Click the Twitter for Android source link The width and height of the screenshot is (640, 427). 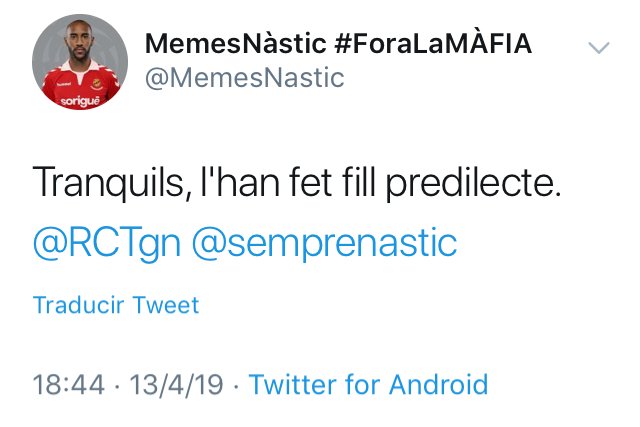(368, 384)
